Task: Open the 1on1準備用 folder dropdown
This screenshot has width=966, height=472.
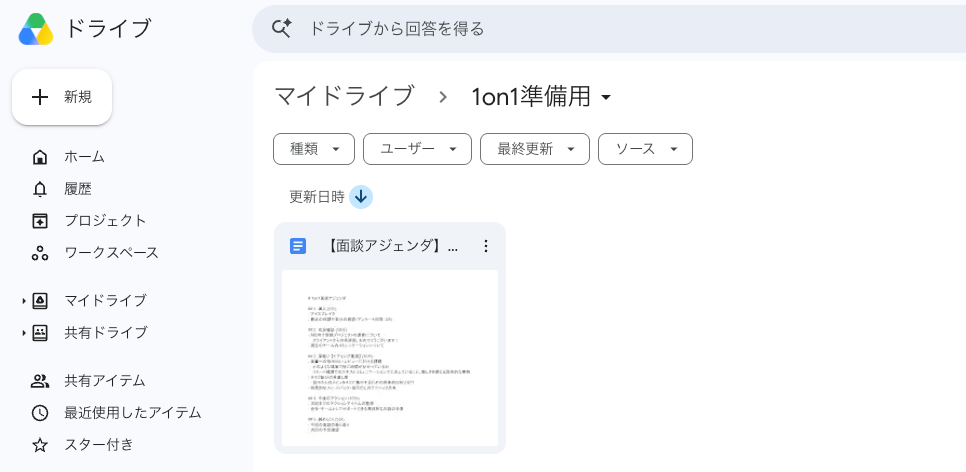Action: 542,97
